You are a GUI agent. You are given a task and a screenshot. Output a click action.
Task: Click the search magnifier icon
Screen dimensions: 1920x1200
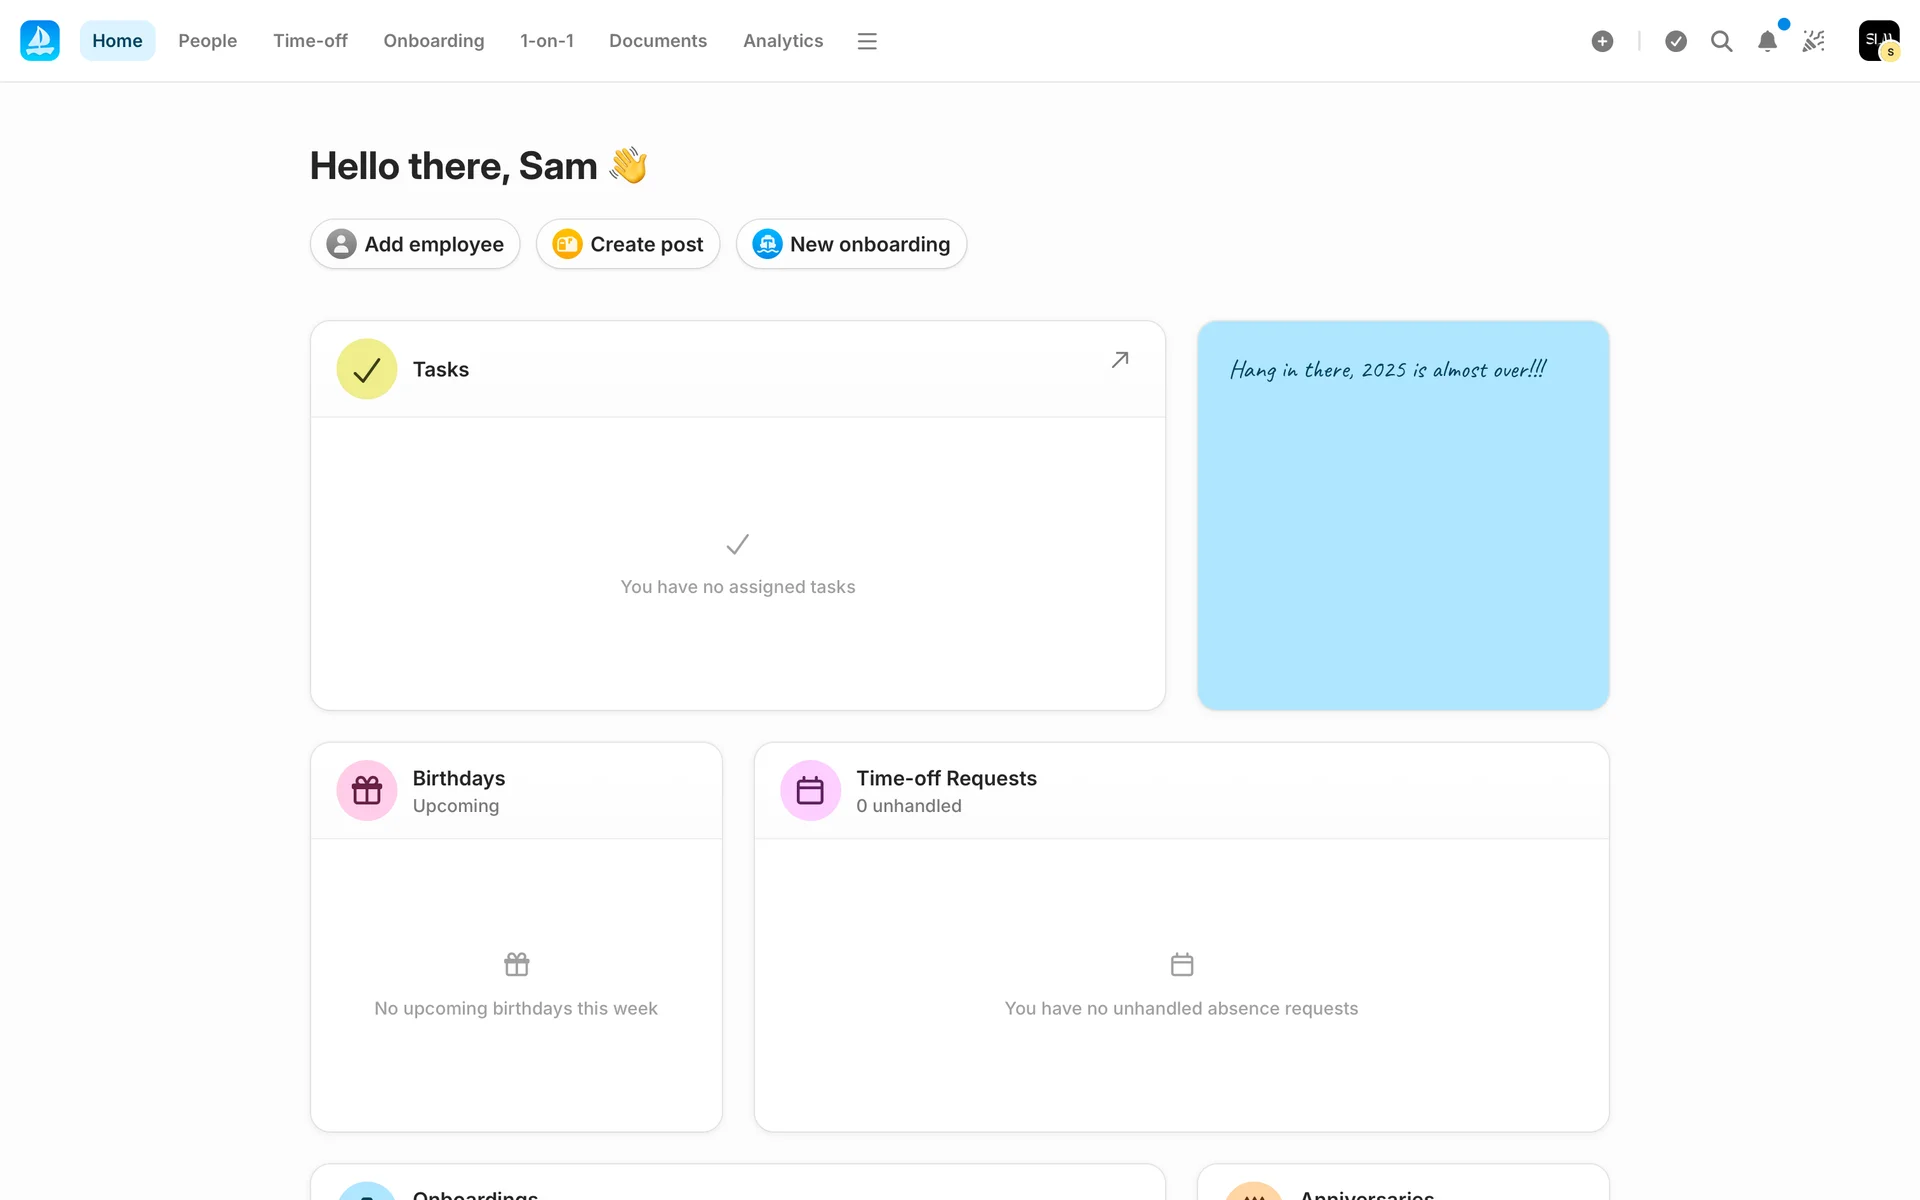[1721, 41]
